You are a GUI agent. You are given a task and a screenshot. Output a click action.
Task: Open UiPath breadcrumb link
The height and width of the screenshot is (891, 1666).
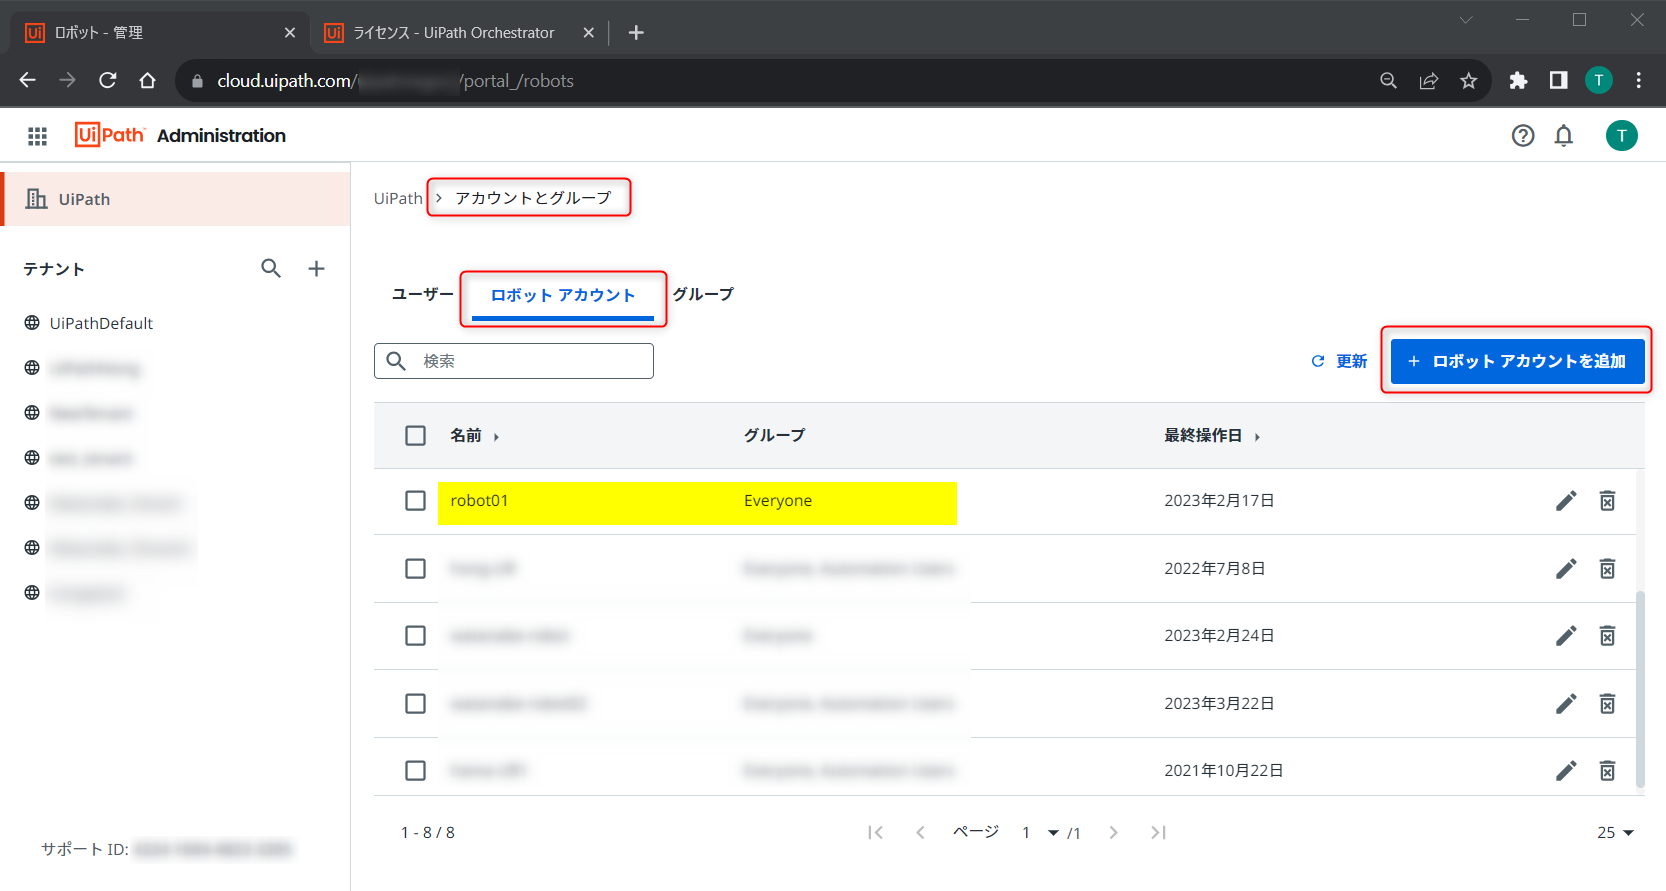pos(398,198)
